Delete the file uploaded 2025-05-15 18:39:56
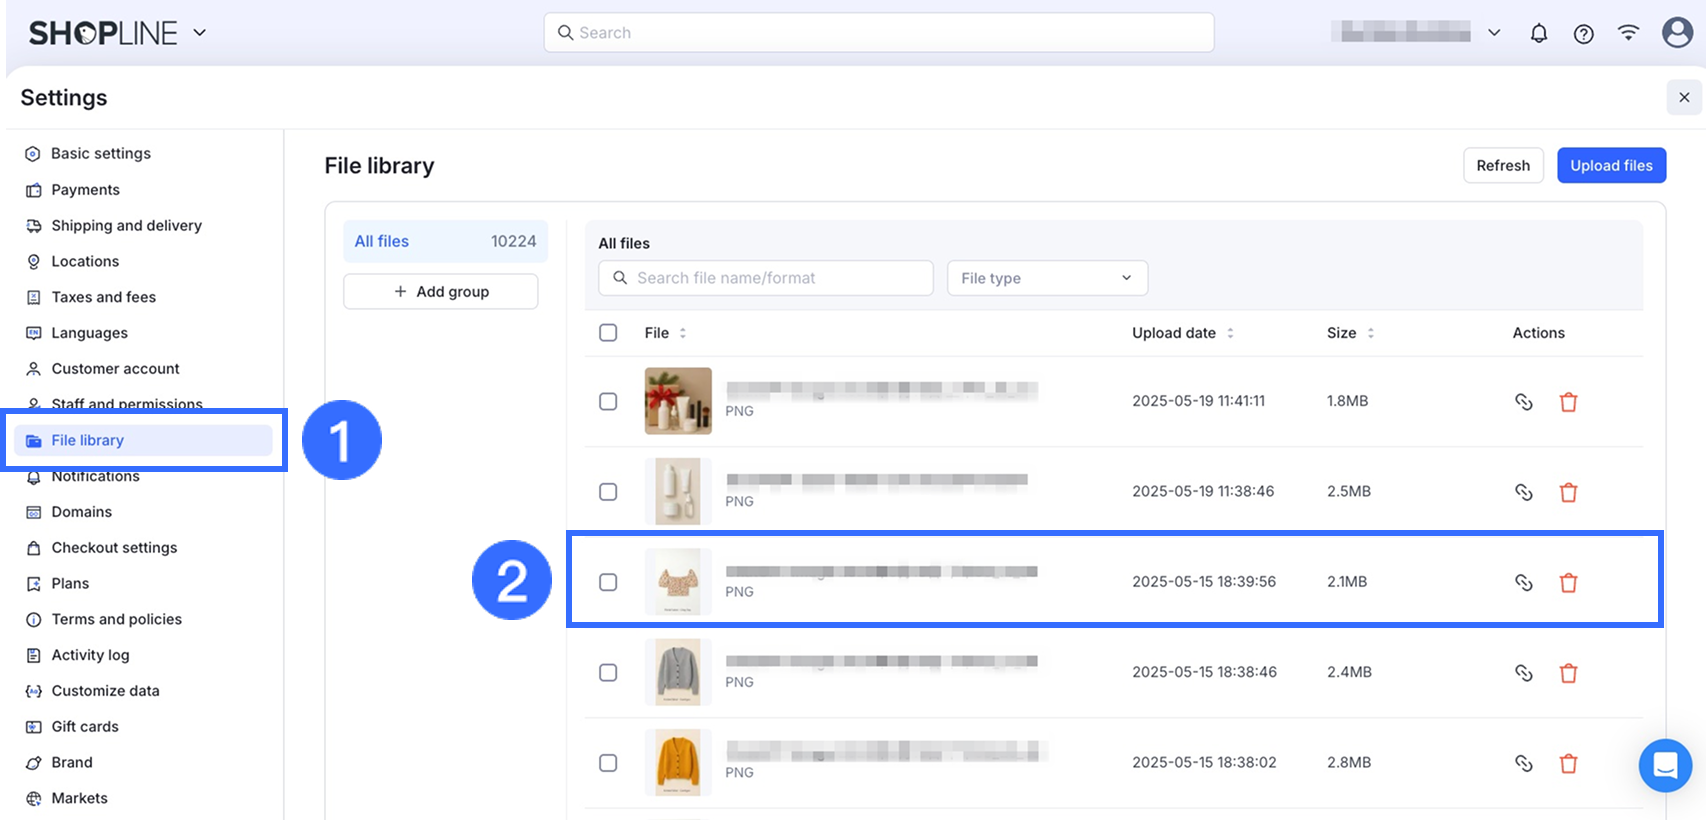Image resolution: width=1706 pixels, height=820 pixels. pyautogui.click(x=1569, y=582)
